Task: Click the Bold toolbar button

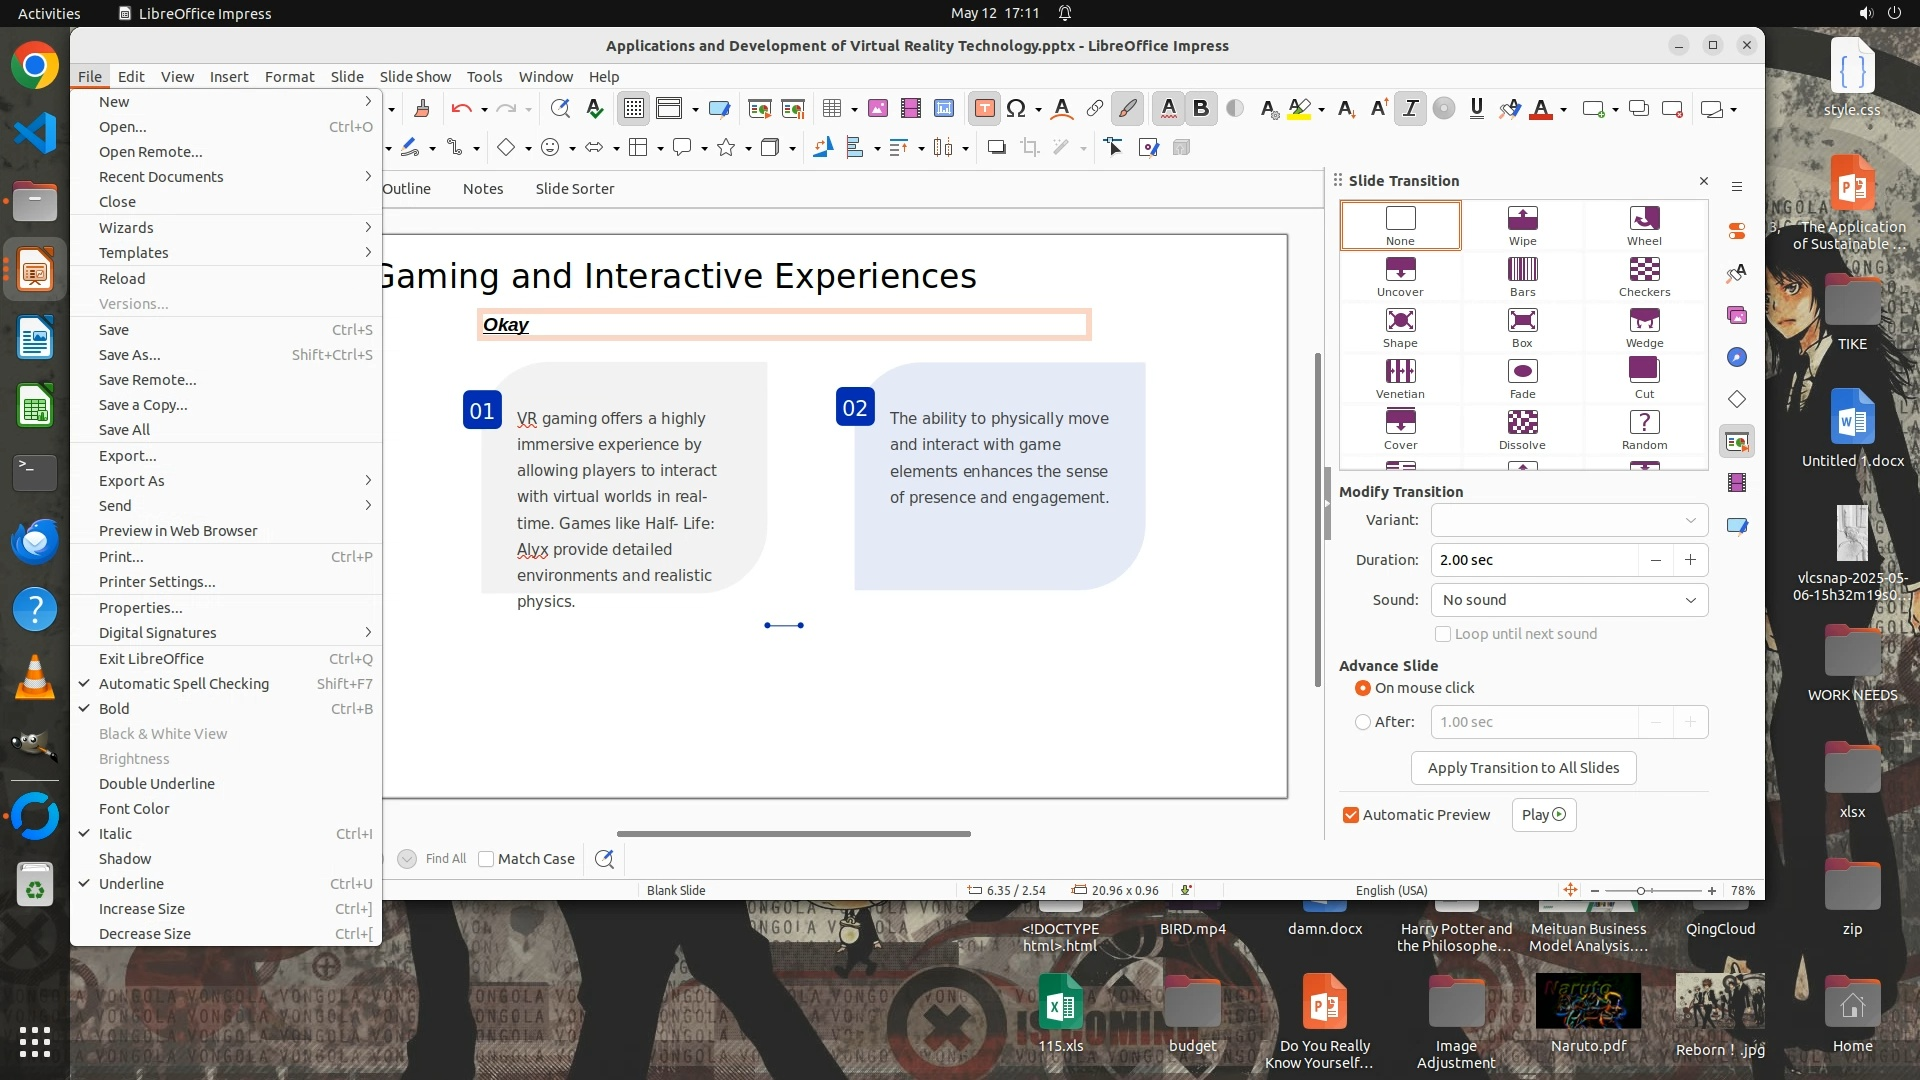Action: pyautogui.click(x=1201, y=109)
